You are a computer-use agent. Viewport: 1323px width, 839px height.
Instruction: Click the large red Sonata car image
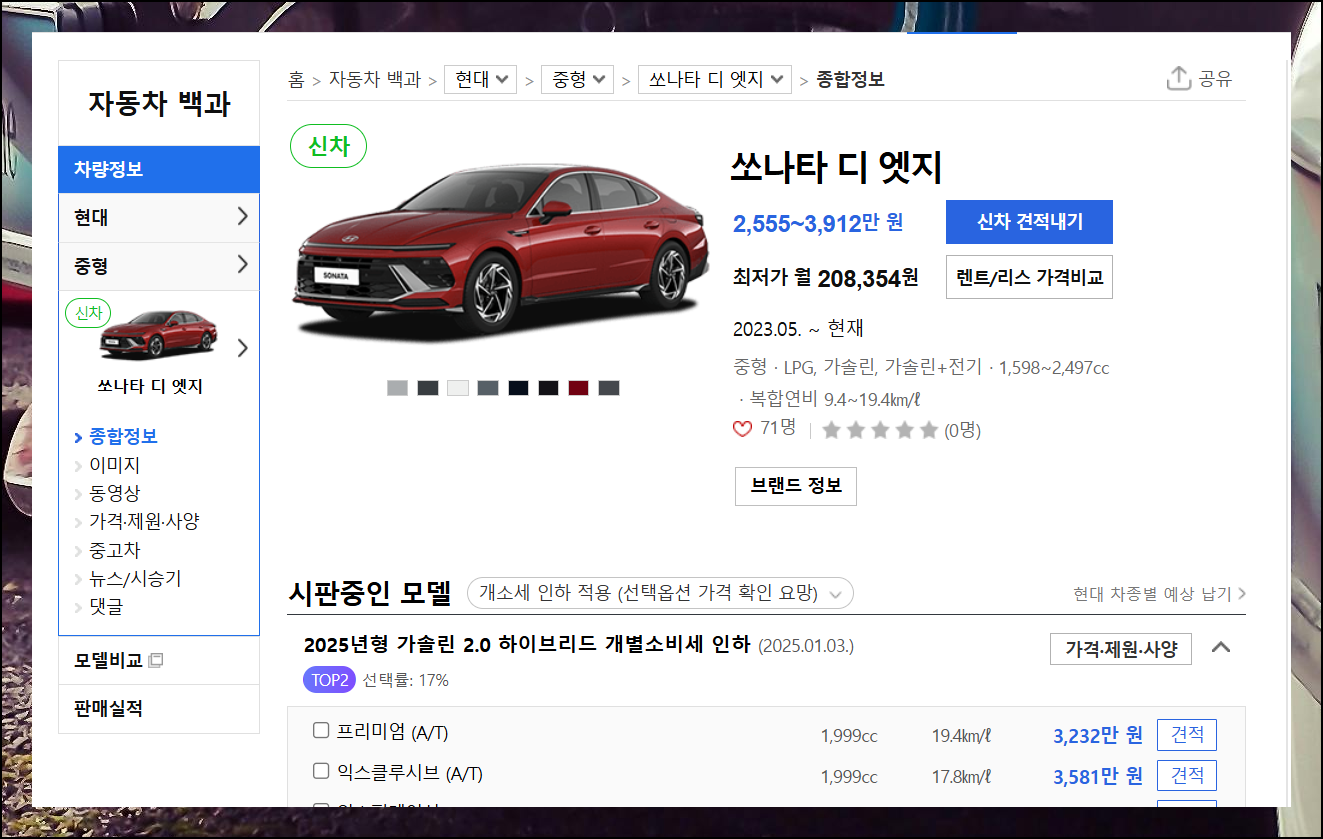pos(503,252)
